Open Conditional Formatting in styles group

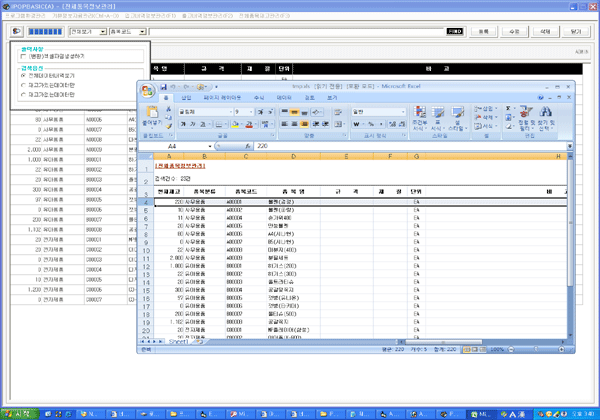(420, 118)
